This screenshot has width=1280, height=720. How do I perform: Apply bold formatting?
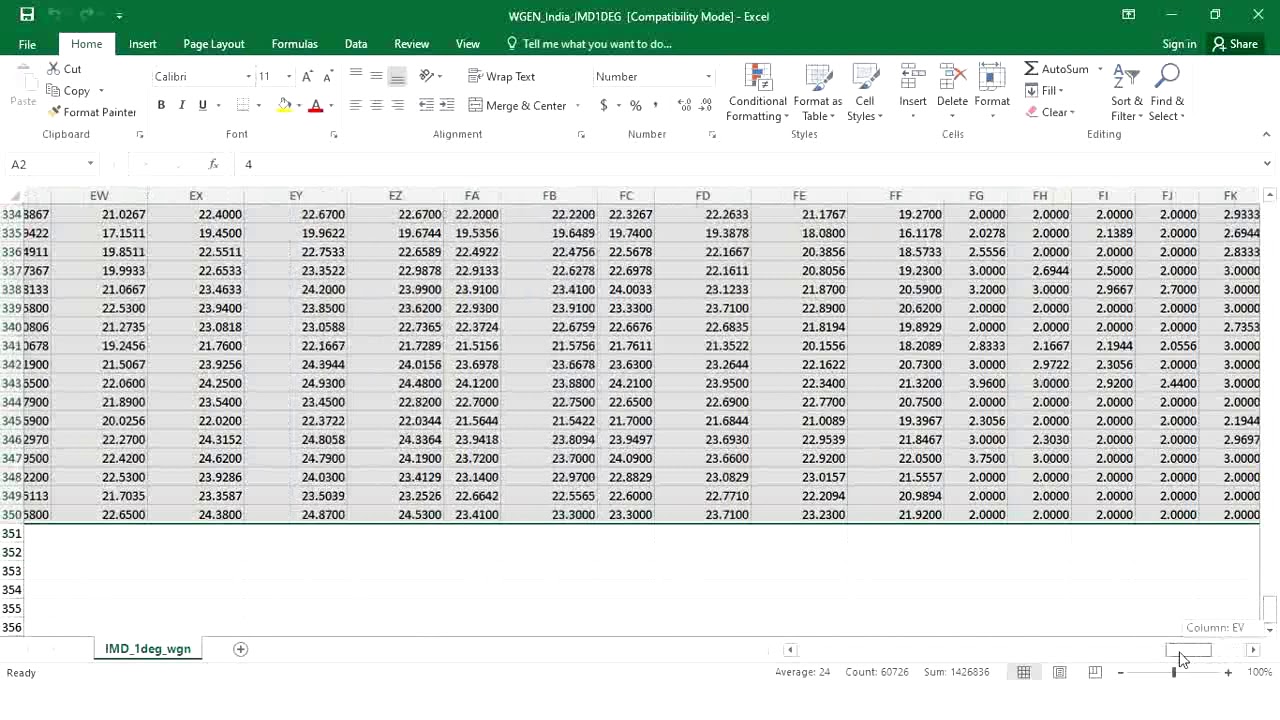click(x=161, y=105)
